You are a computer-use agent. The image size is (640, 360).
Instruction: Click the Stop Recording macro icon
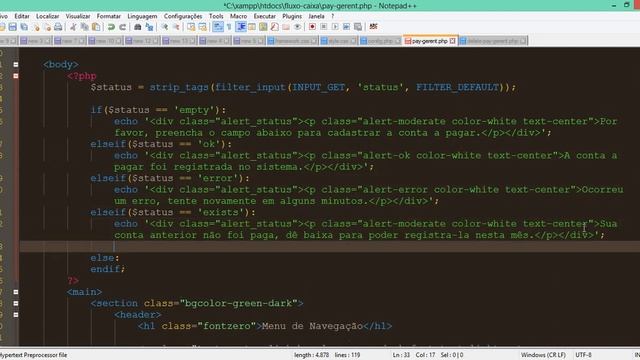pyautogui.click(x=324, y=27)
